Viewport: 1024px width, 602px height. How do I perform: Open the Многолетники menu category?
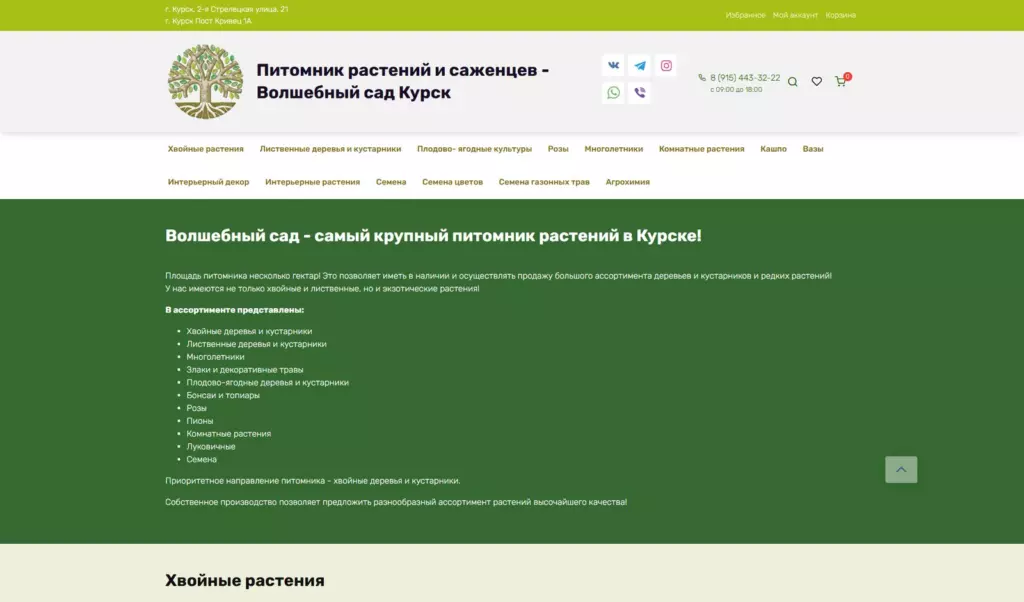click(614, 149)
